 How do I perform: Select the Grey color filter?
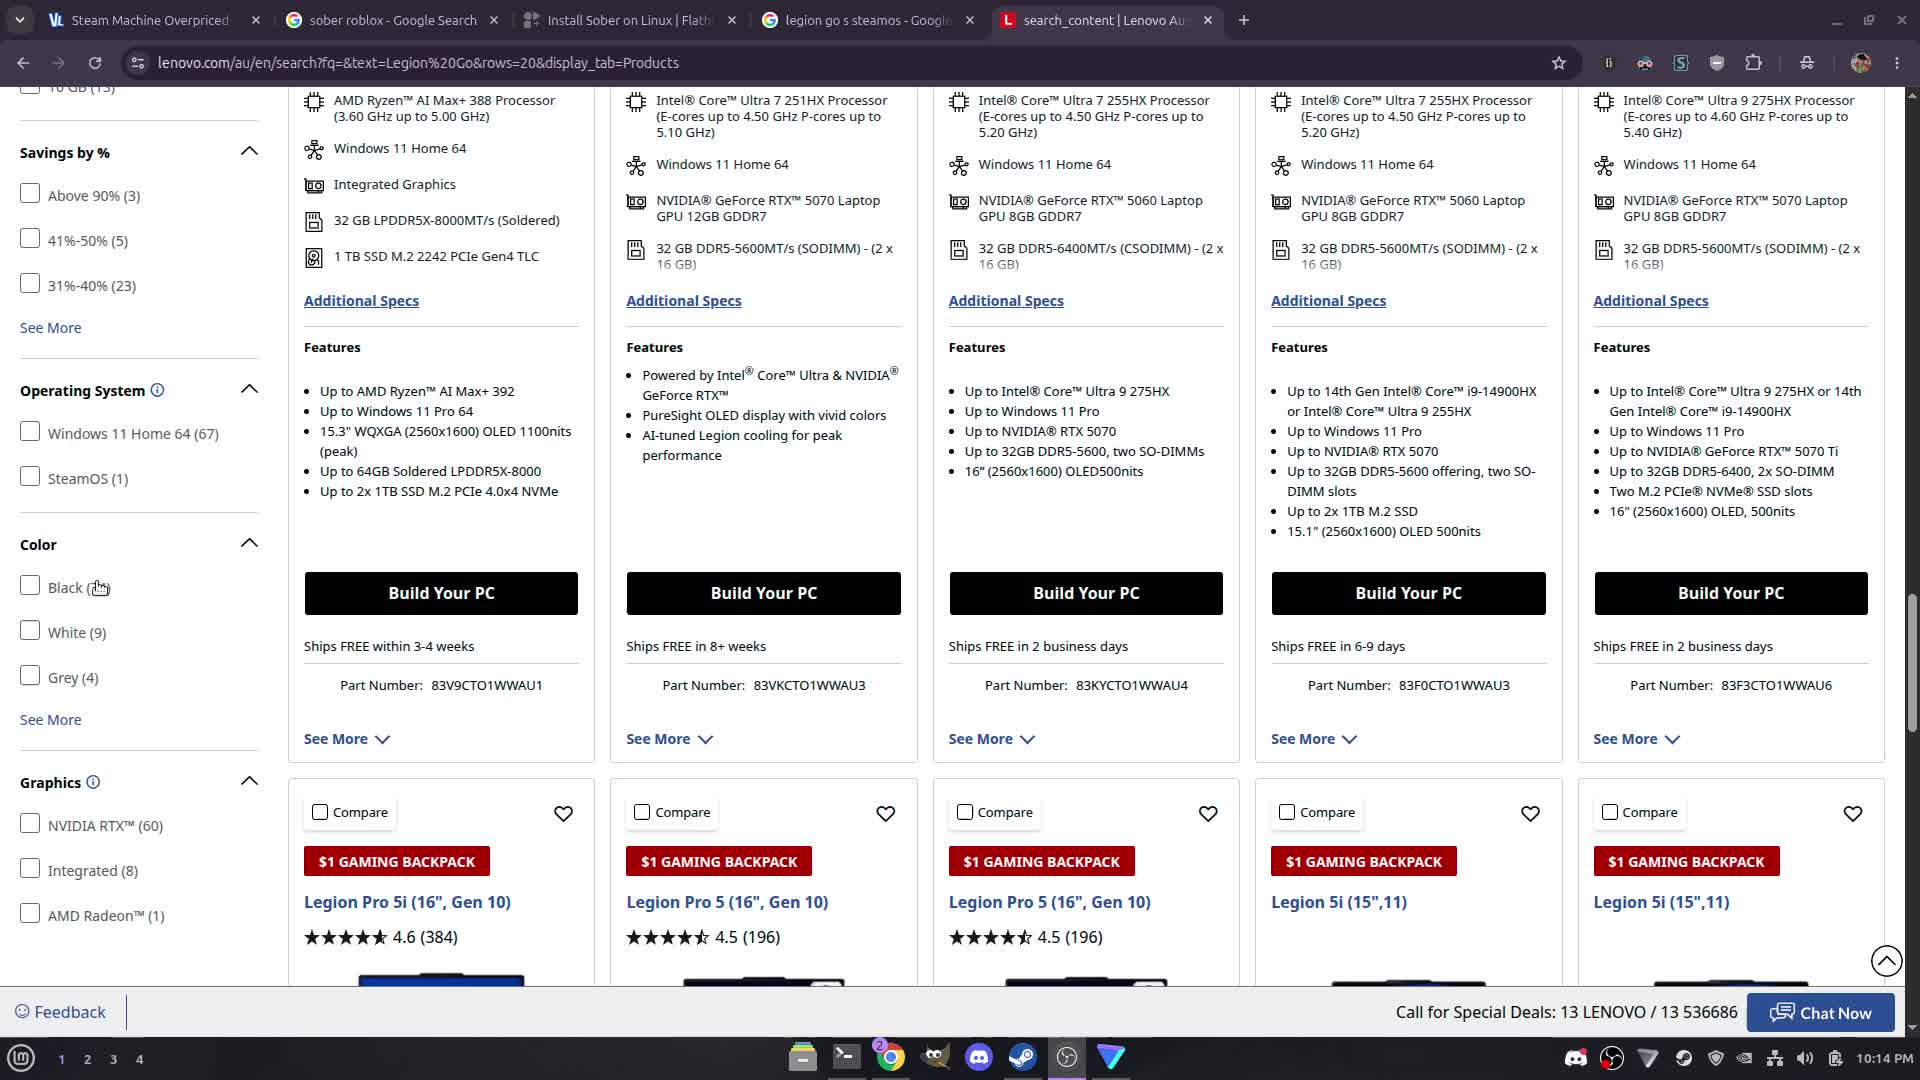[30, 676]
